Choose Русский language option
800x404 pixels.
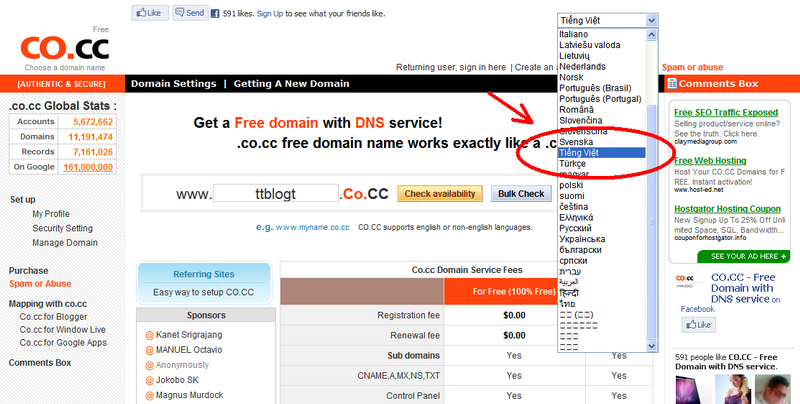click(x=575, y=228)
